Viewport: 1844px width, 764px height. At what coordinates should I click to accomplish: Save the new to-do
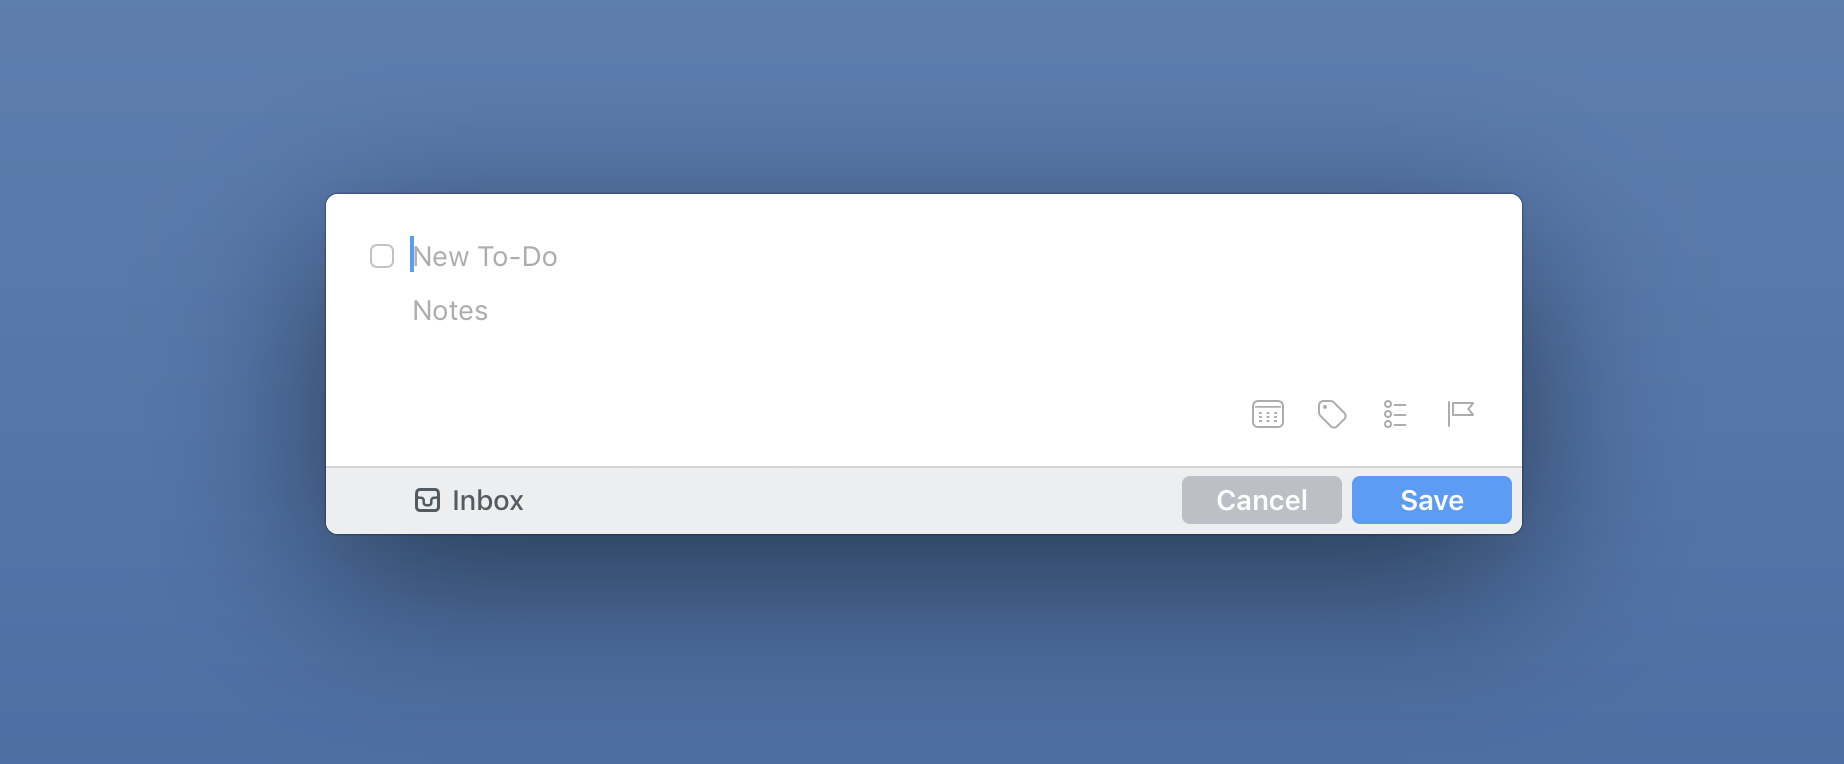1432,500
